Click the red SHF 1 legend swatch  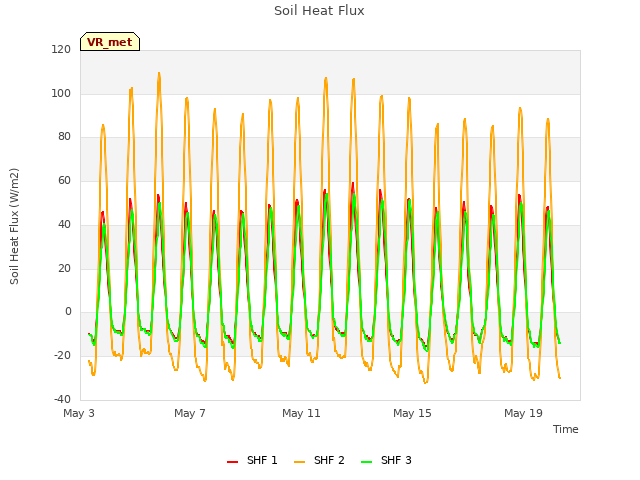pos(232,462)
